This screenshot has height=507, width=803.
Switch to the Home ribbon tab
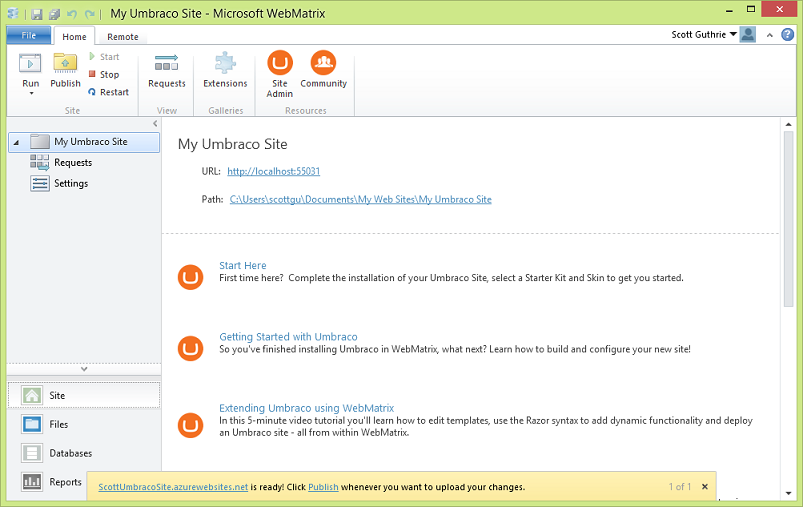tap(74, 36)
